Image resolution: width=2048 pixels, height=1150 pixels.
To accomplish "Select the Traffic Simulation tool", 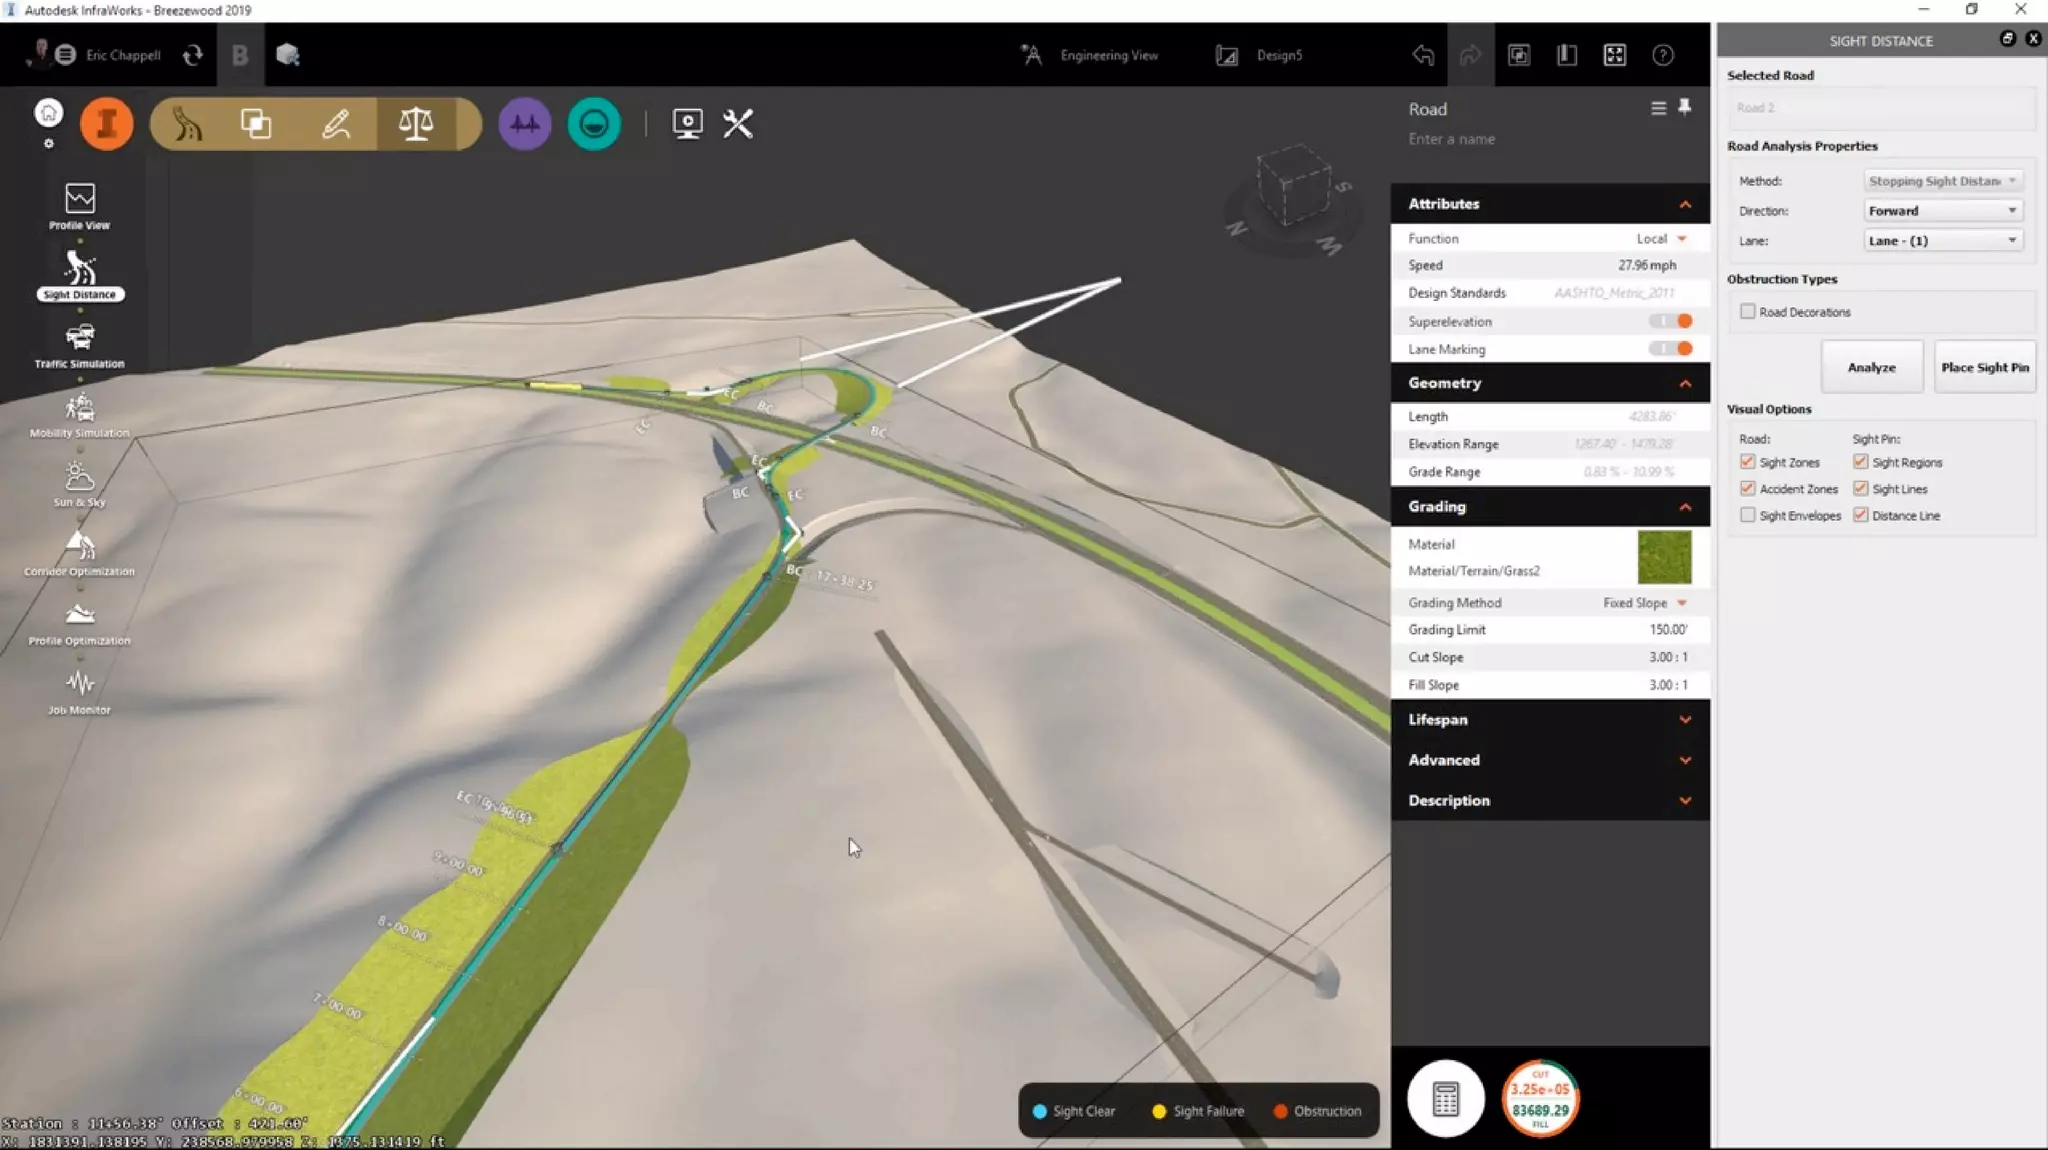I will (80, 338).
